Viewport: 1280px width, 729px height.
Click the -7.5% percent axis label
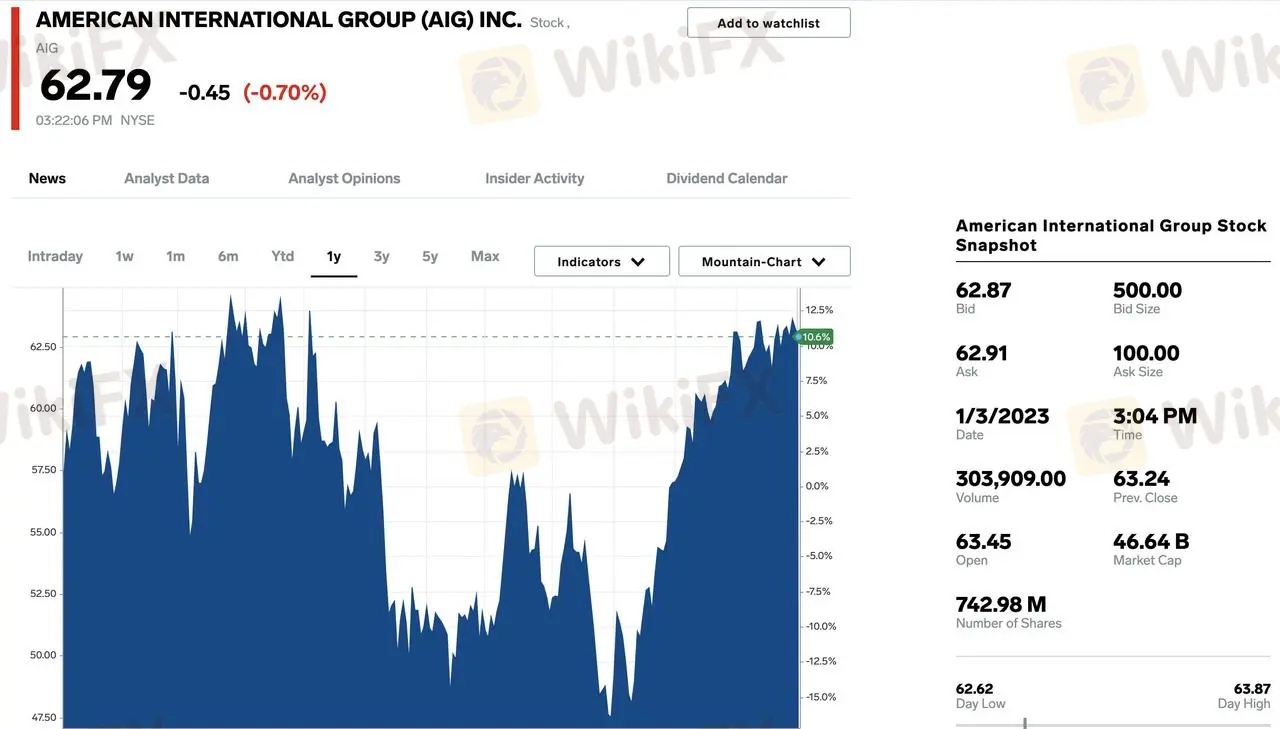[819, 591]
